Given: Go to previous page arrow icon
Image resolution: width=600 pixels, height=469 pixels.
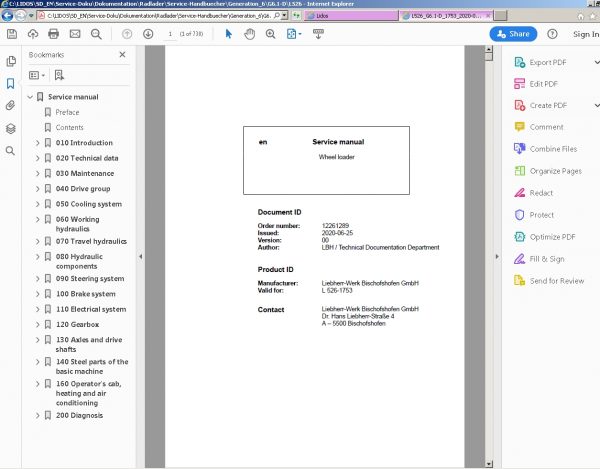Looking at the screenshot, I should click(x=127, y=34).
